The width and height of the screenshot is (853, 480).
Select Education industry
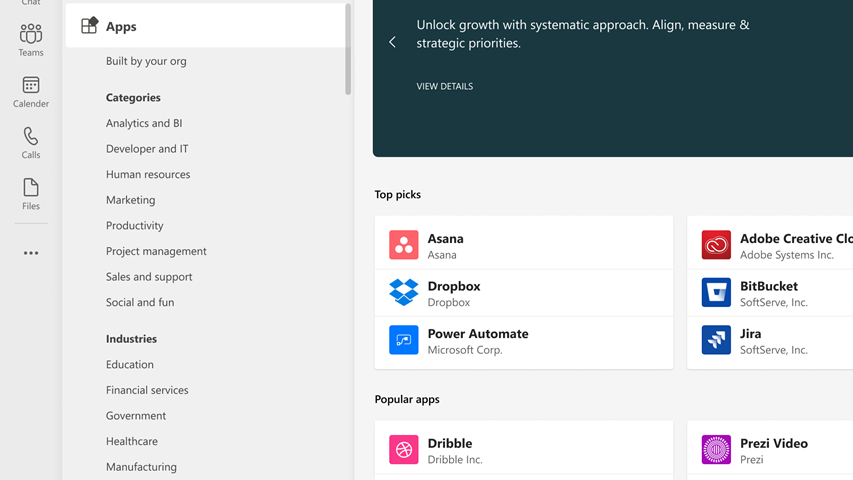[x=129, y=364]
